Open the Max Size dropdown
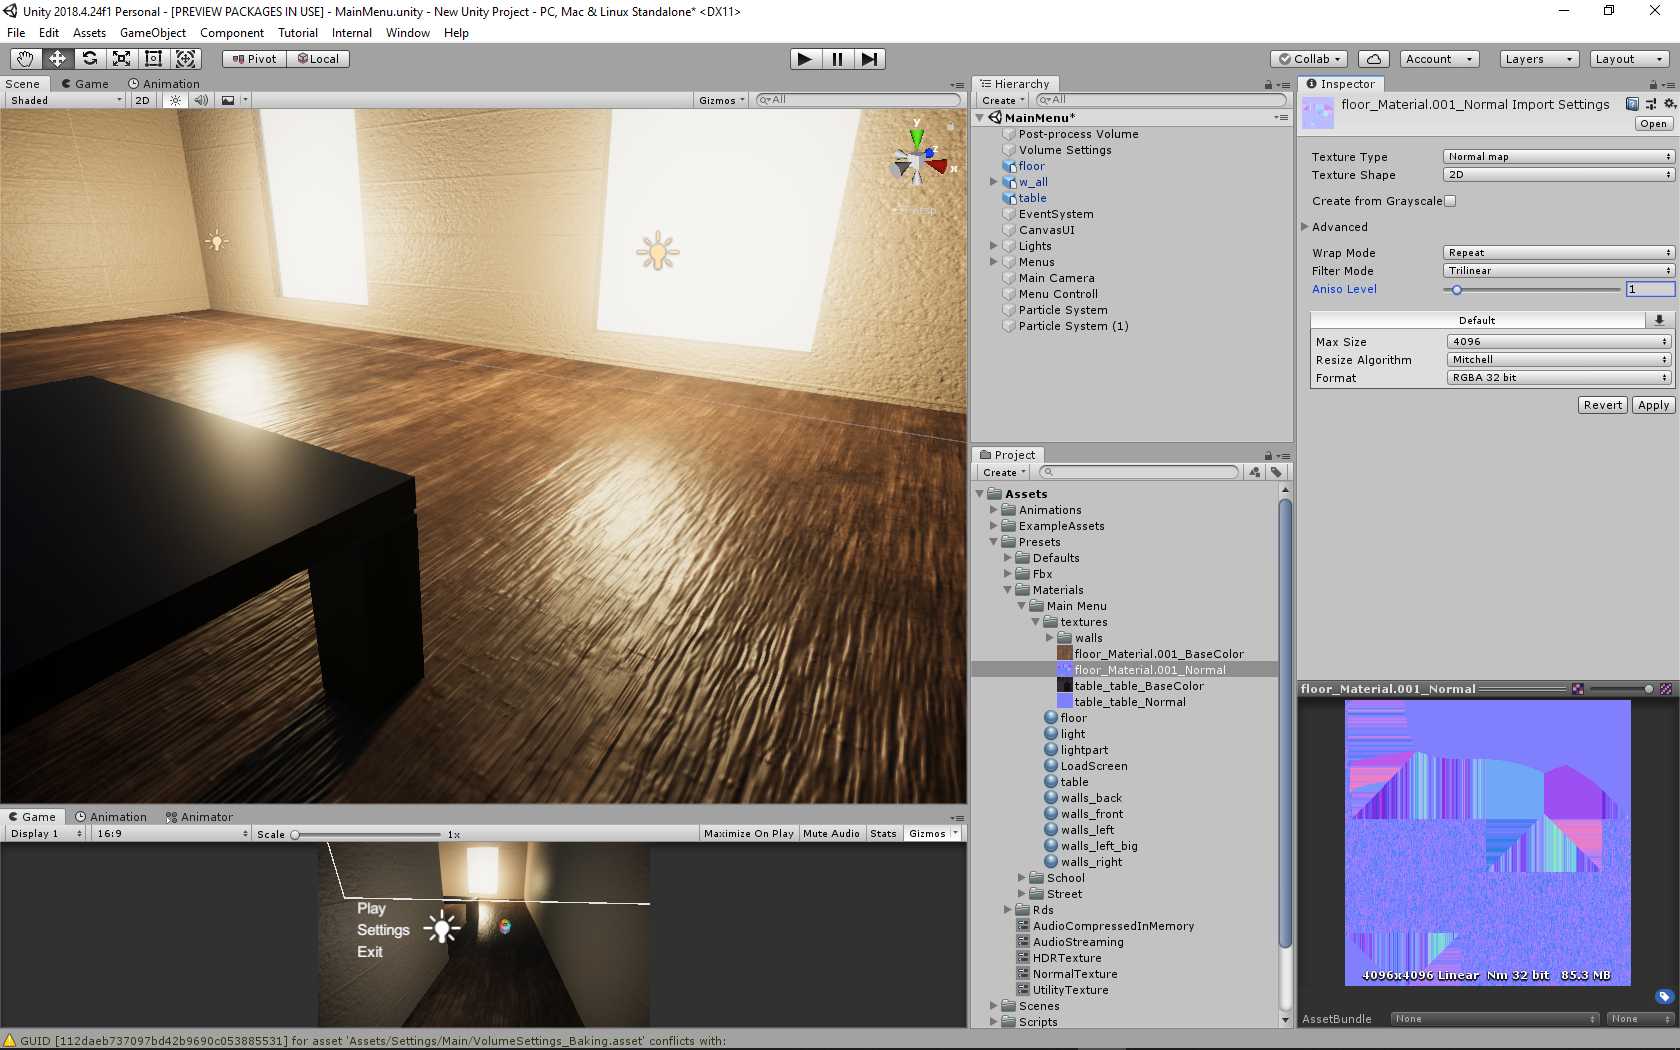This screenshot has width=1680, height=1050. [x=1559, y=342]
